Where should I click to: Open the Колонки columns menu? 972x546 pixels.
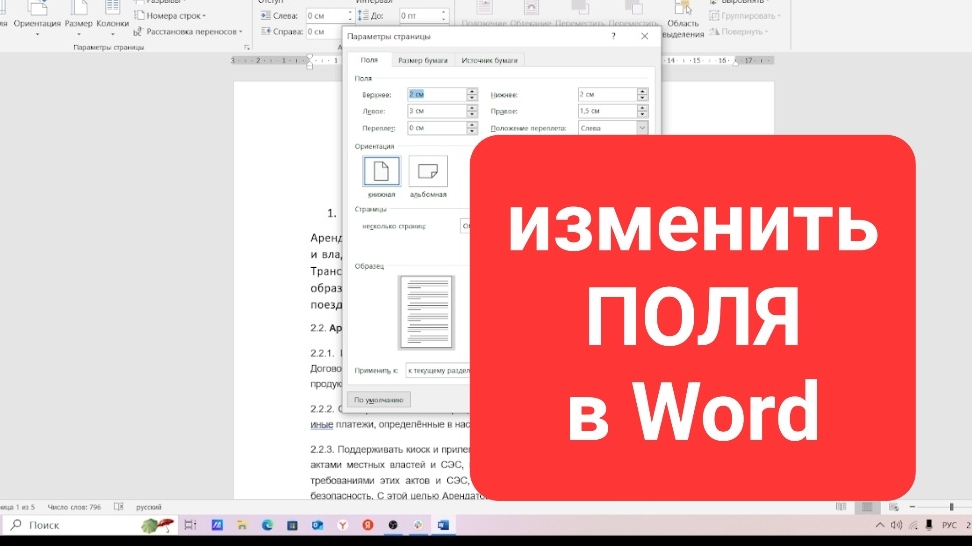click(x=112, y=19)
